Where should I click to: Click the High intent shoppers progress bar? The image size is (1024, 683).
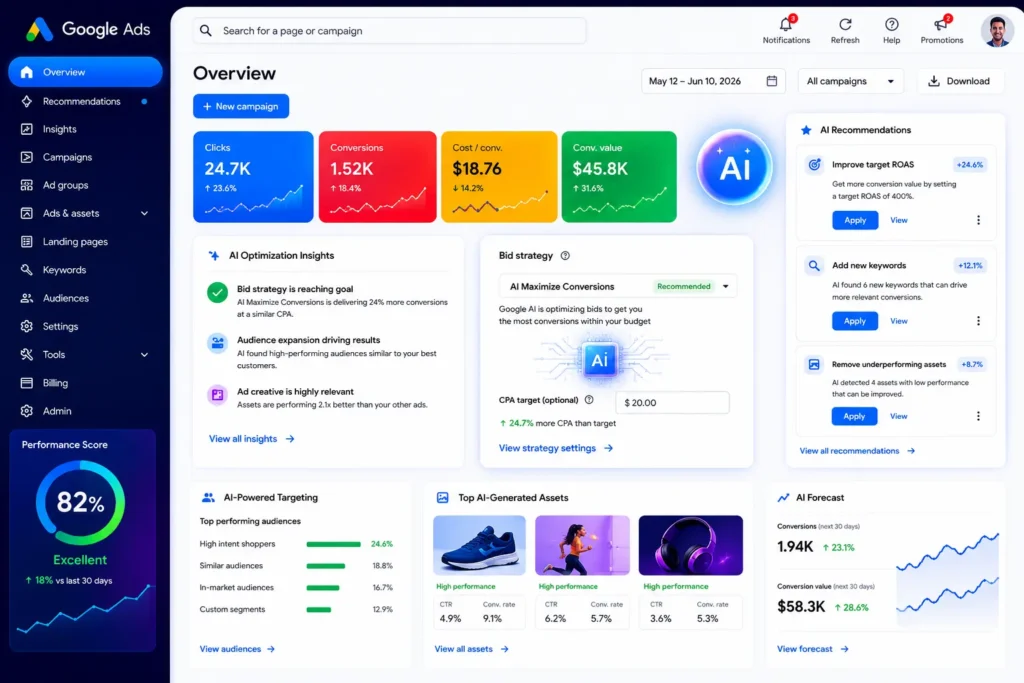click(333, 544)
